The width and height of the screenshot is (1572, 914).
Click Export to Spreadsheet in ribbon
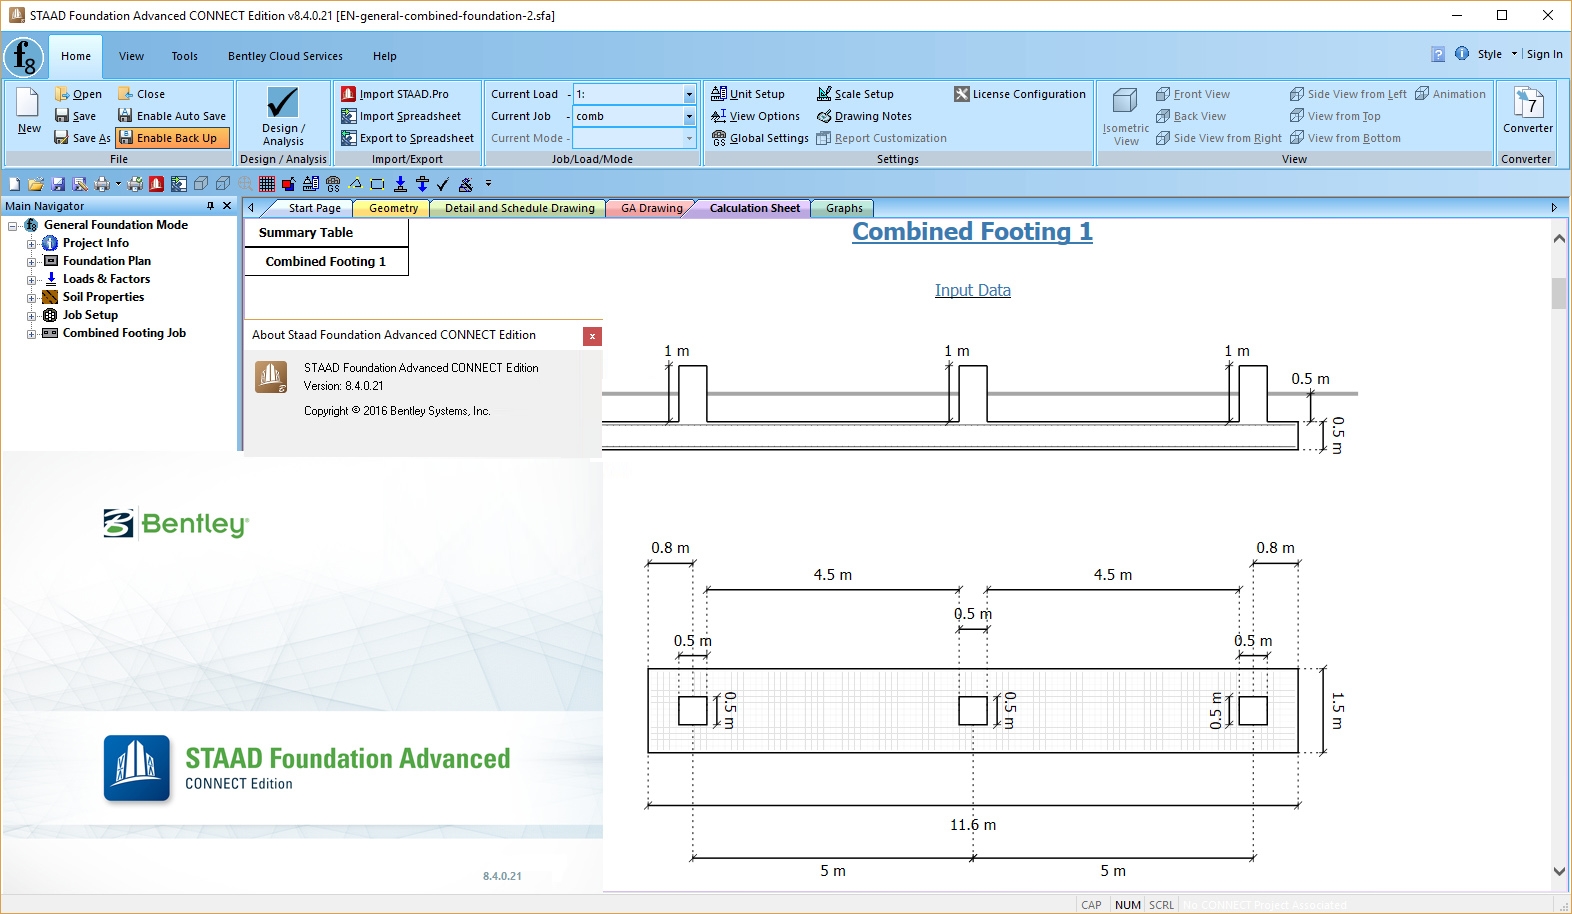407,138
